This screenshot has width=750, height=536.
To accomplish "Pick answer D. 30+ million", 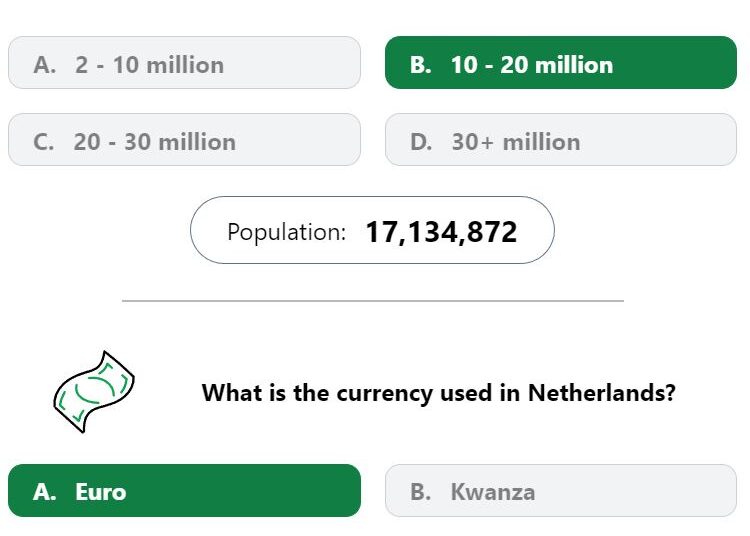I will pyautogui.click(x=561, y=140).
